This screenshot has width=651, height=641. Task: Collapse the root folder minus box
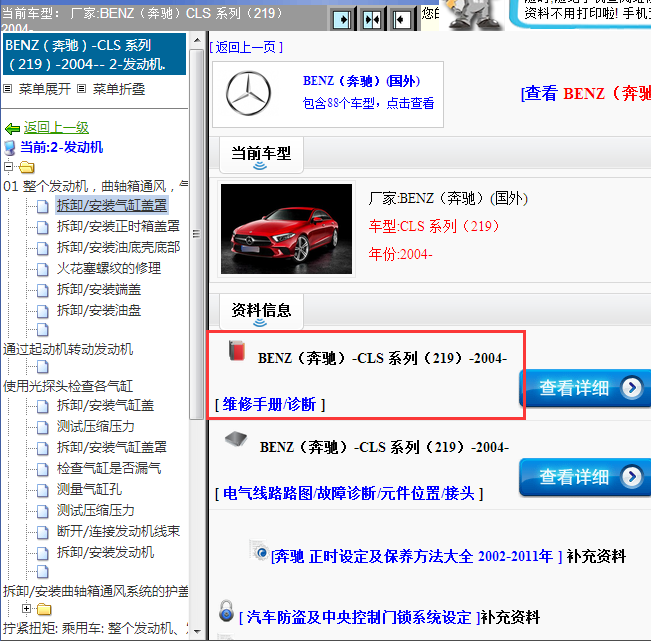click(8, 166)
